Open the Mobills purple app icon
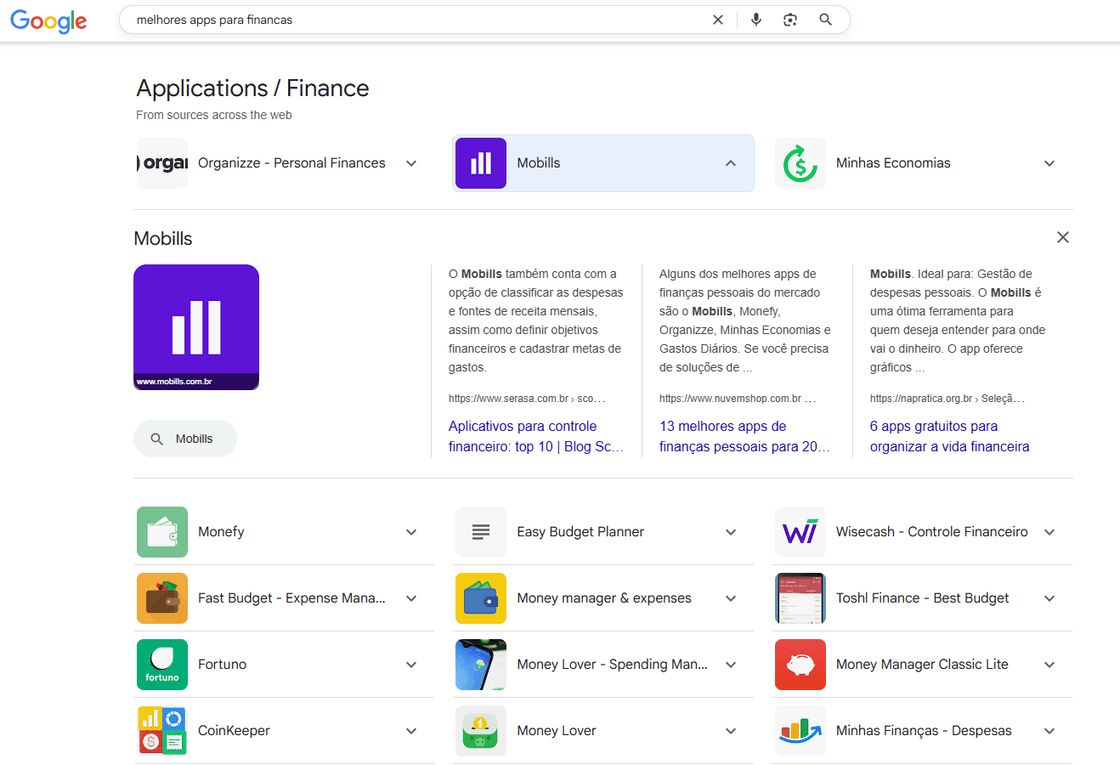Viewport: 1120px width, 765px height. 480,163
